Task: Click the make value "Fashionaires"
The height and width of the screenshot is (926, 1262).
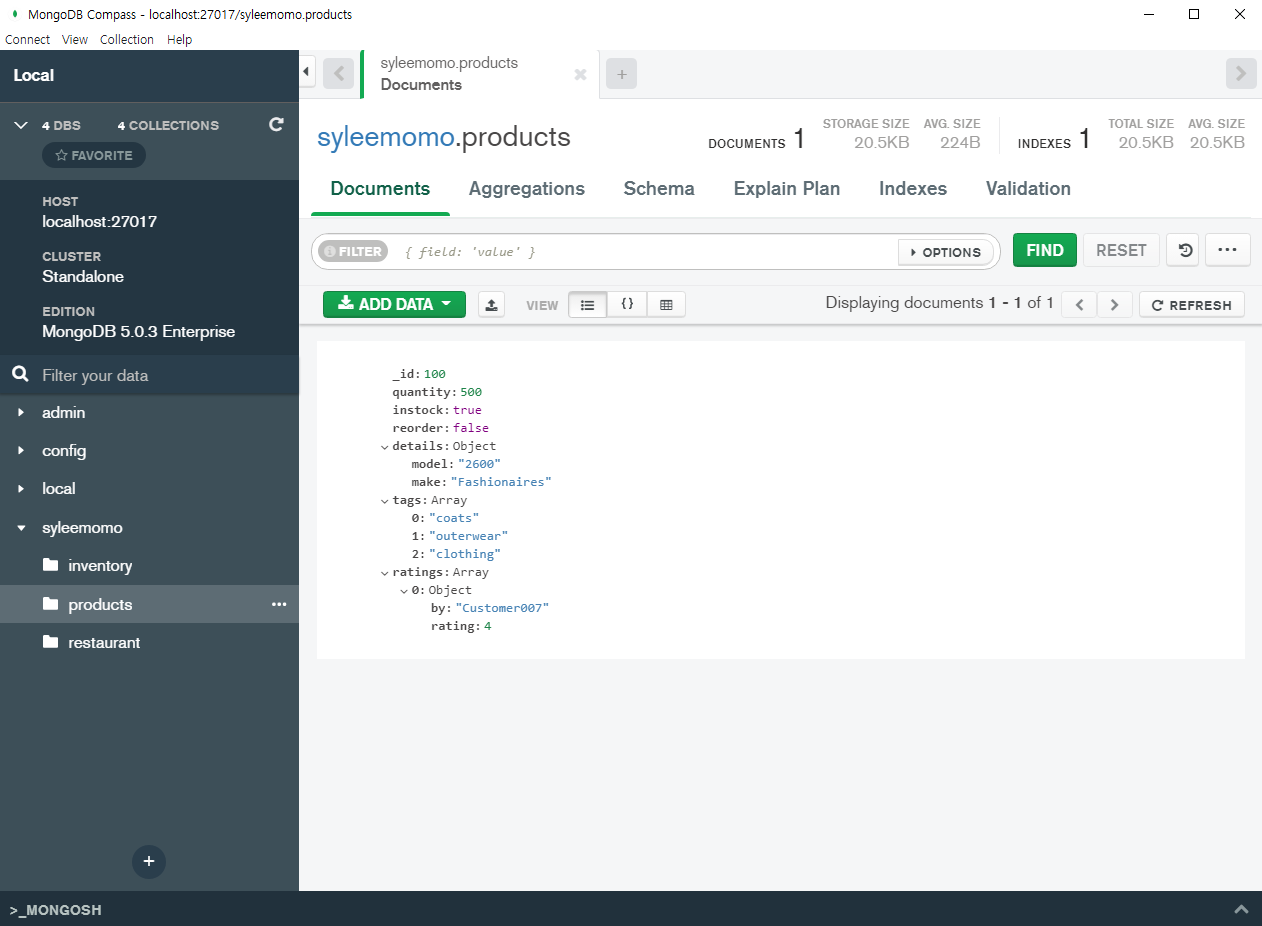Action: click(501, 482)
